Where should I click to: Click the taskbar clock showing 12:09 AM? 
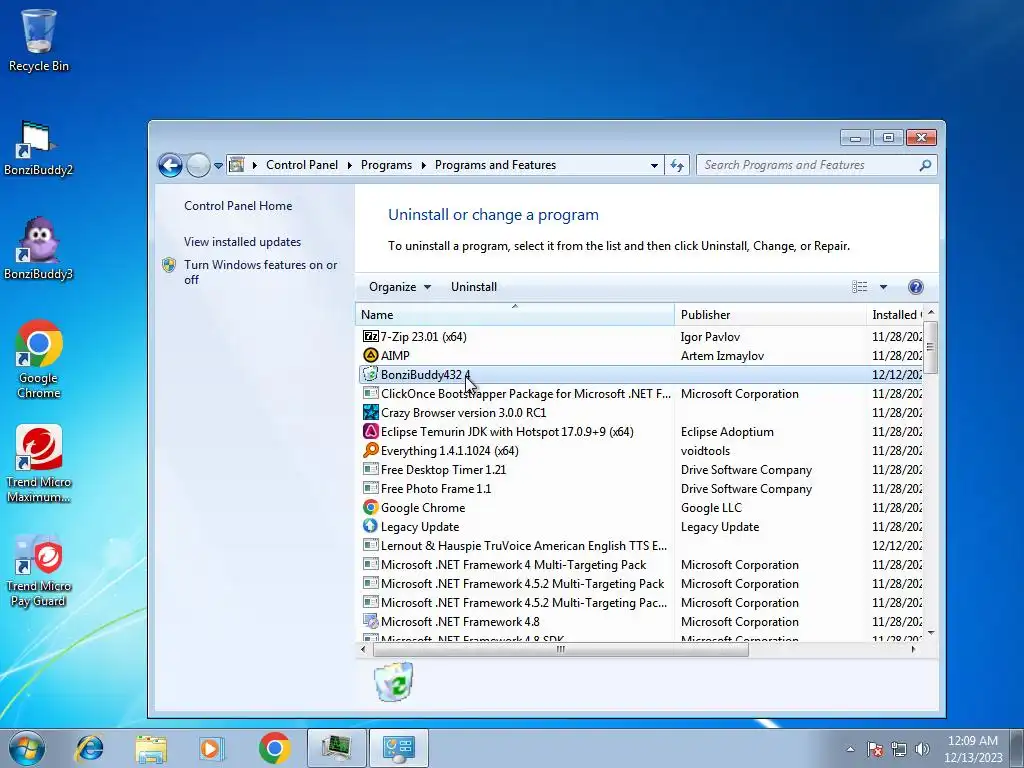tap(972, 749)
